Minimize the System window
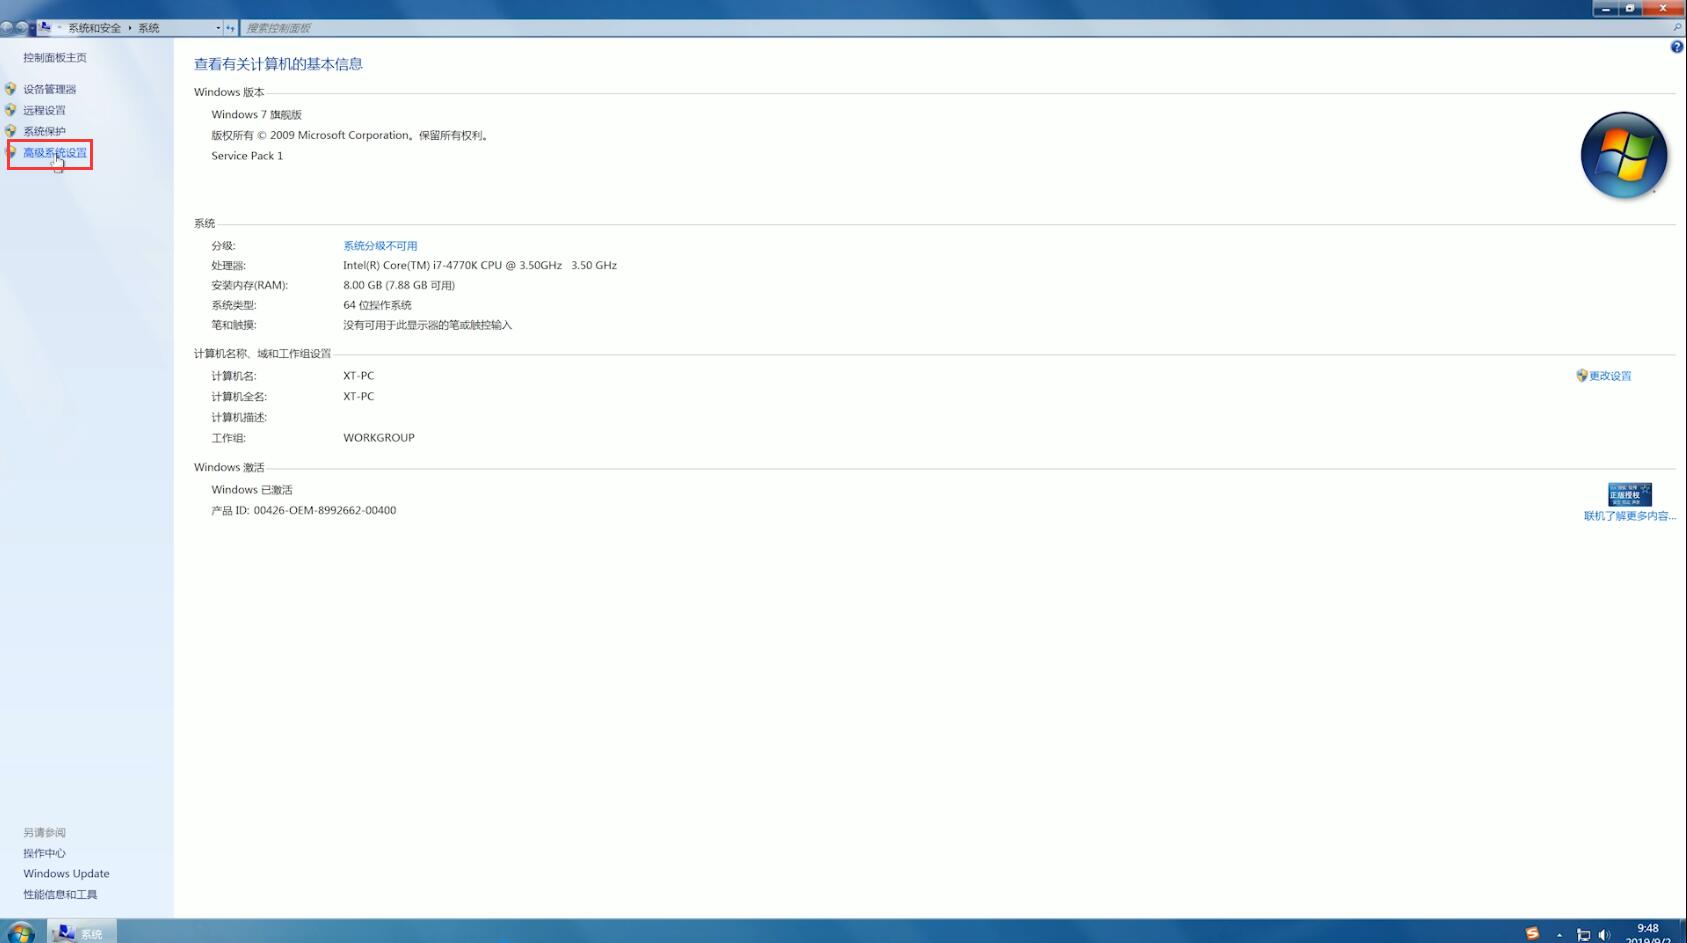Screen dimensions: 1687x943 (x=1606, y=8)
